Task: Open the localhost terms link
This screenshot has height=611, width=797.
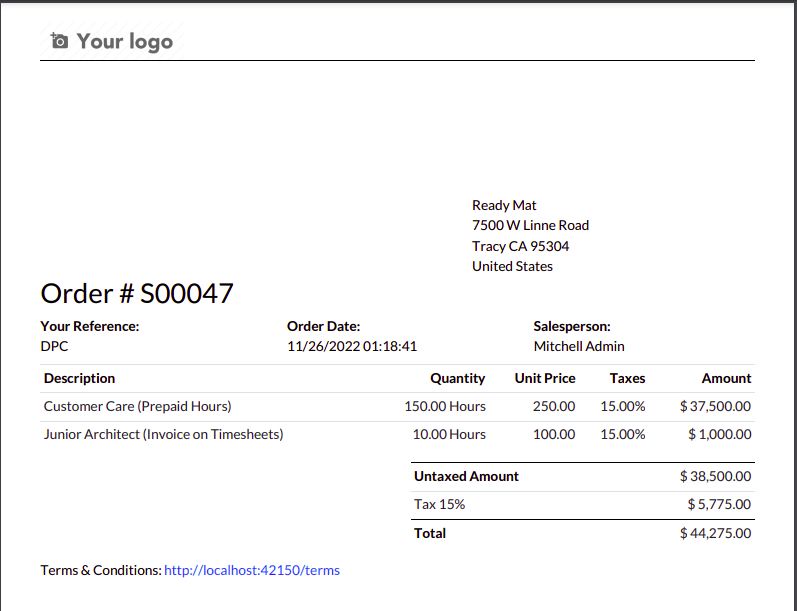Action: coord(252,570)
